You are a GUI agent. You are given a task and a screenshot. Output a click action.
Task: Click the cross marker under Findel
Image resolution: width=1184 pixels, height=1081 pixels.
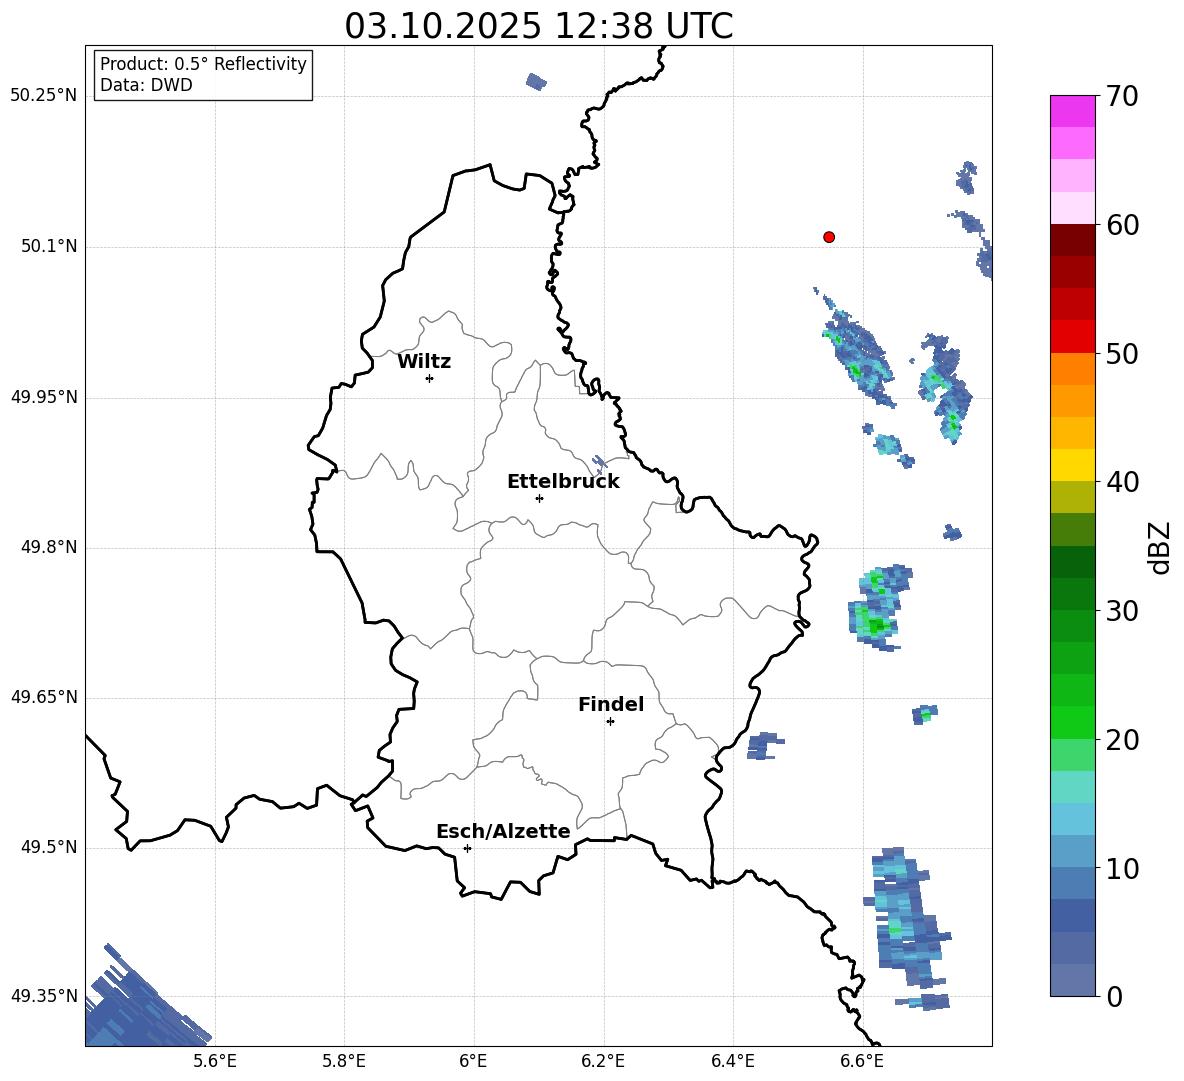coord(610,722)
